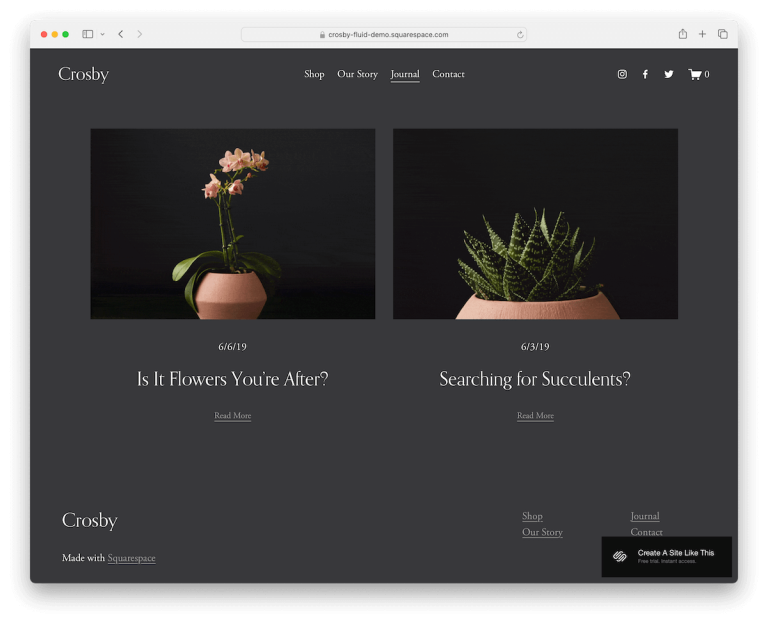The height and width of the screenshot is (623, 768).
Task: Open the Twitter bird icon
Action: [x=669, y=74]
